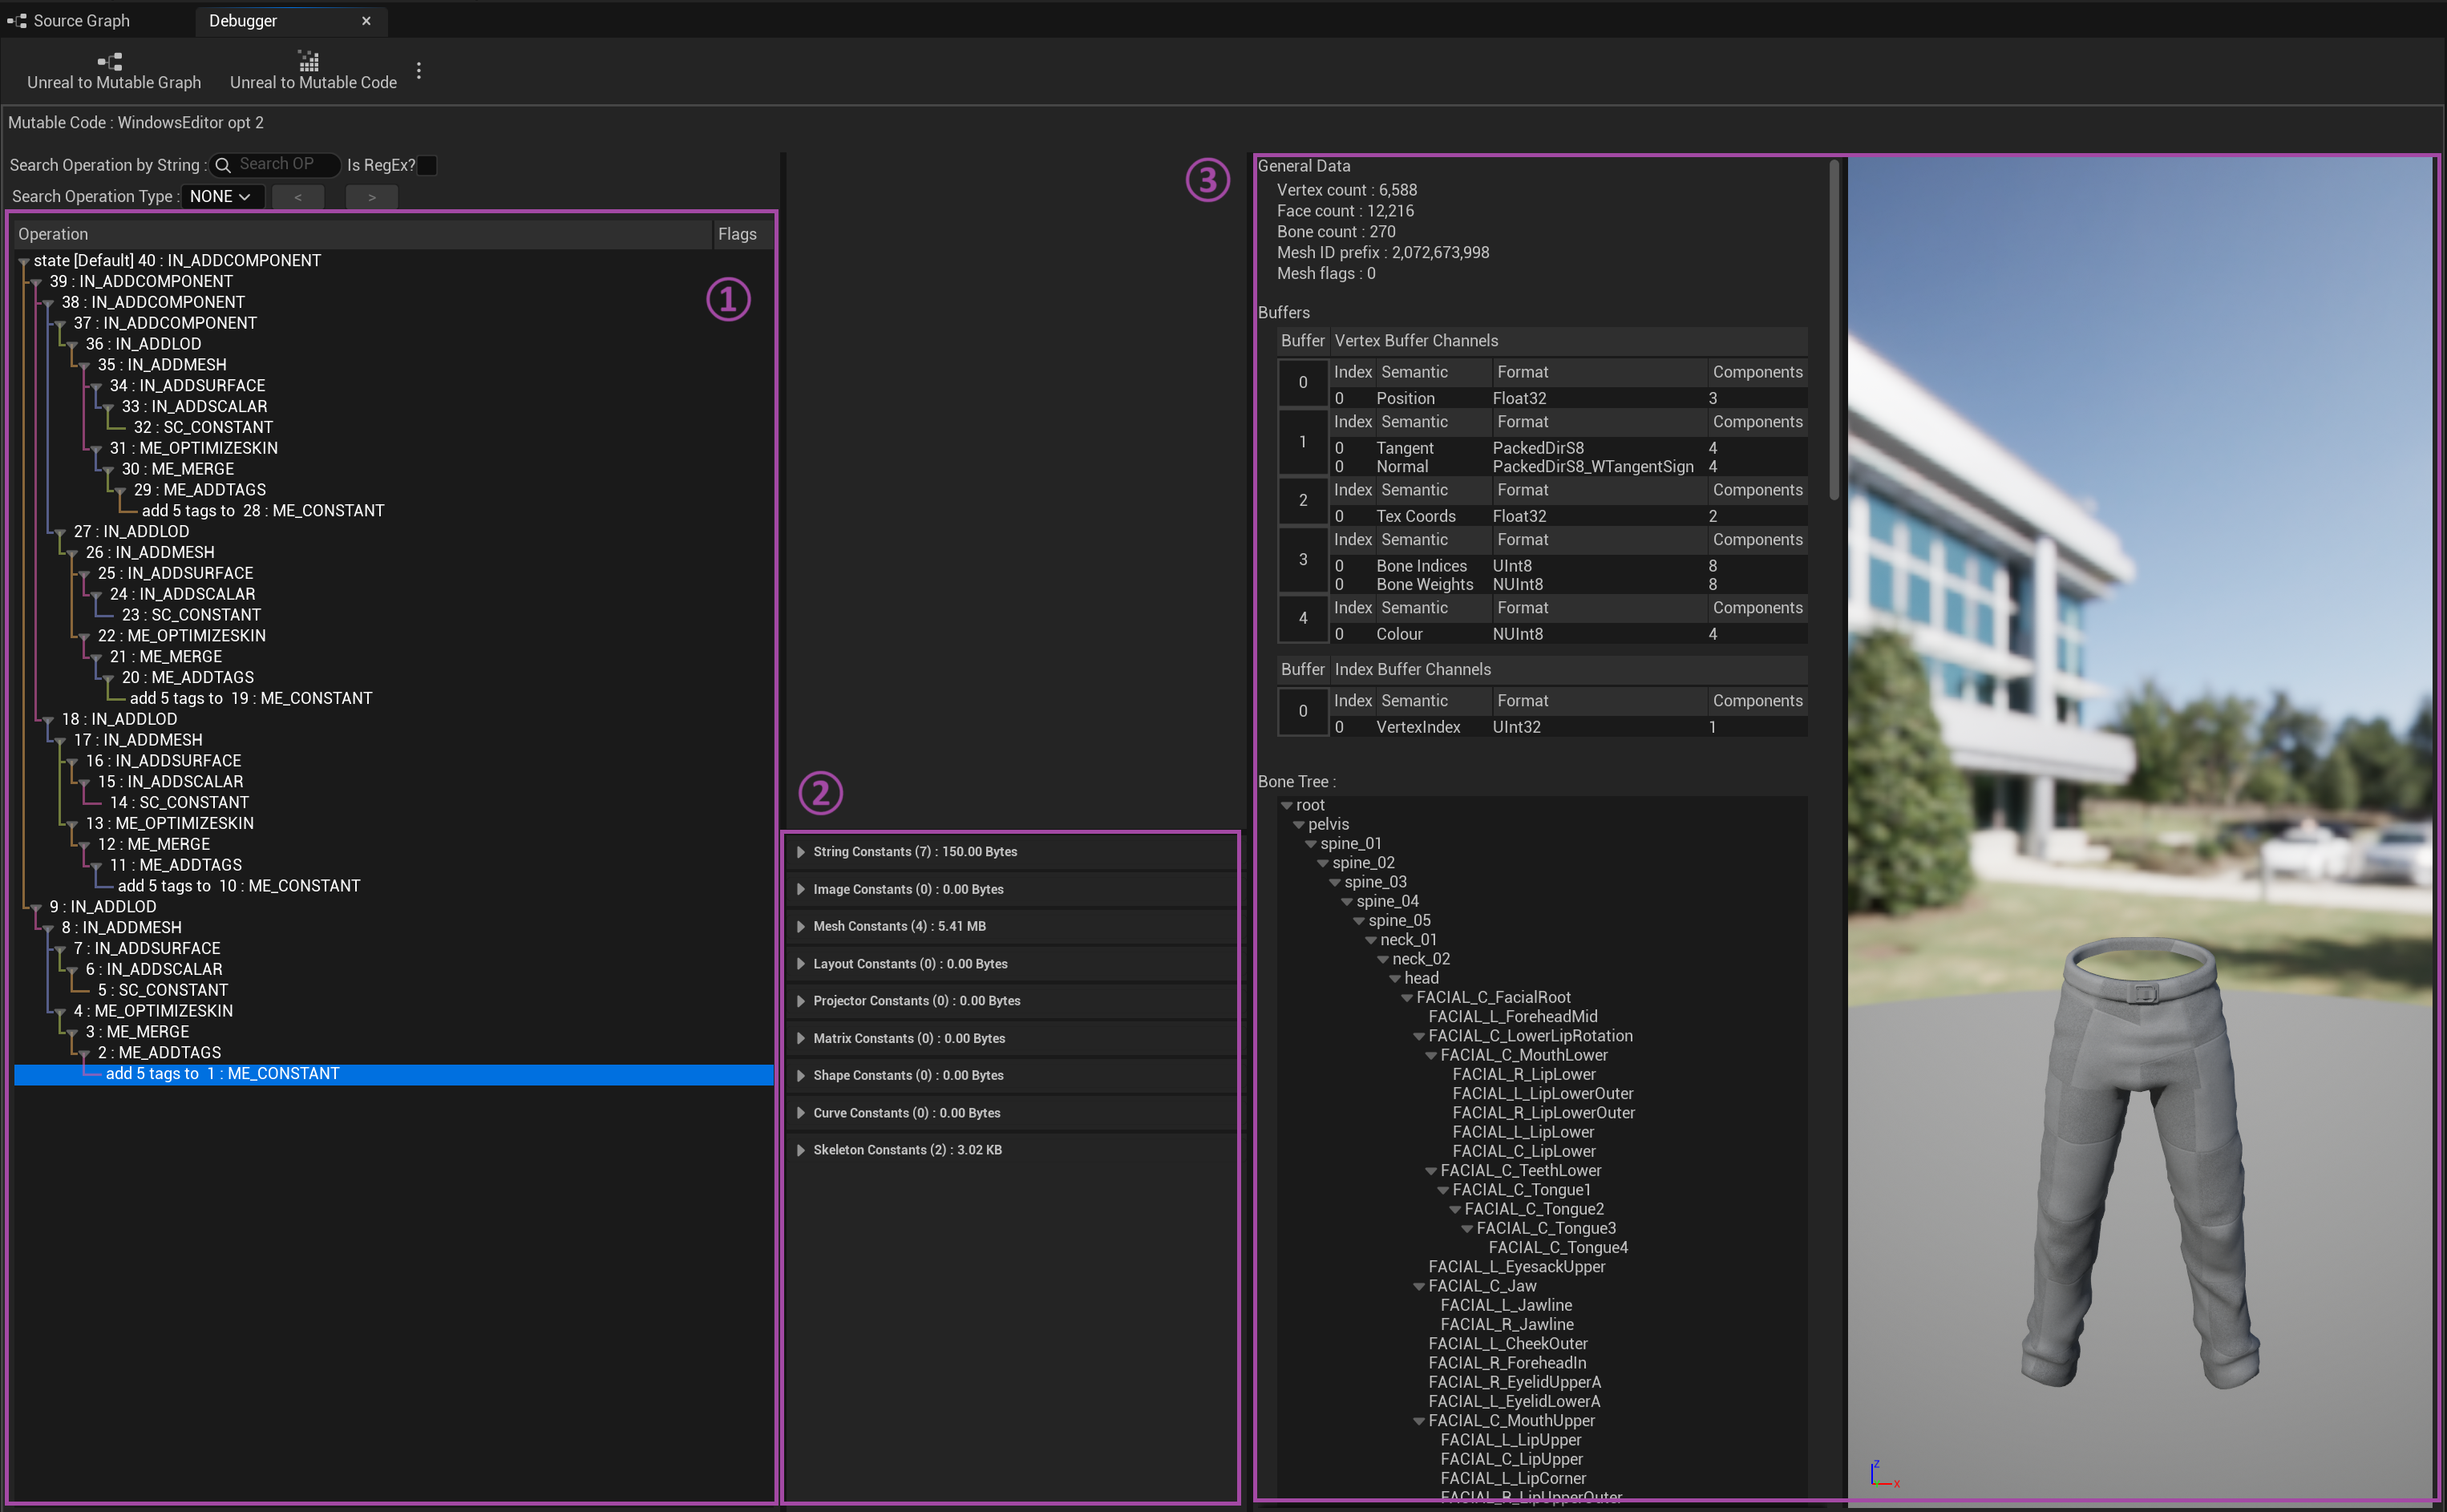Select highlighted 'add 5 tags to 1 : ME_CONSTANT' row

pyautogui.click(x=394, y=1074)
